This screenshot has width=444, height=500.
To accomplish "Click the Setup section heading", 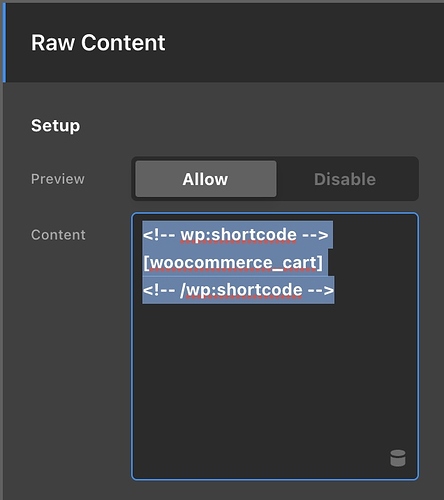I will [55, 126].
